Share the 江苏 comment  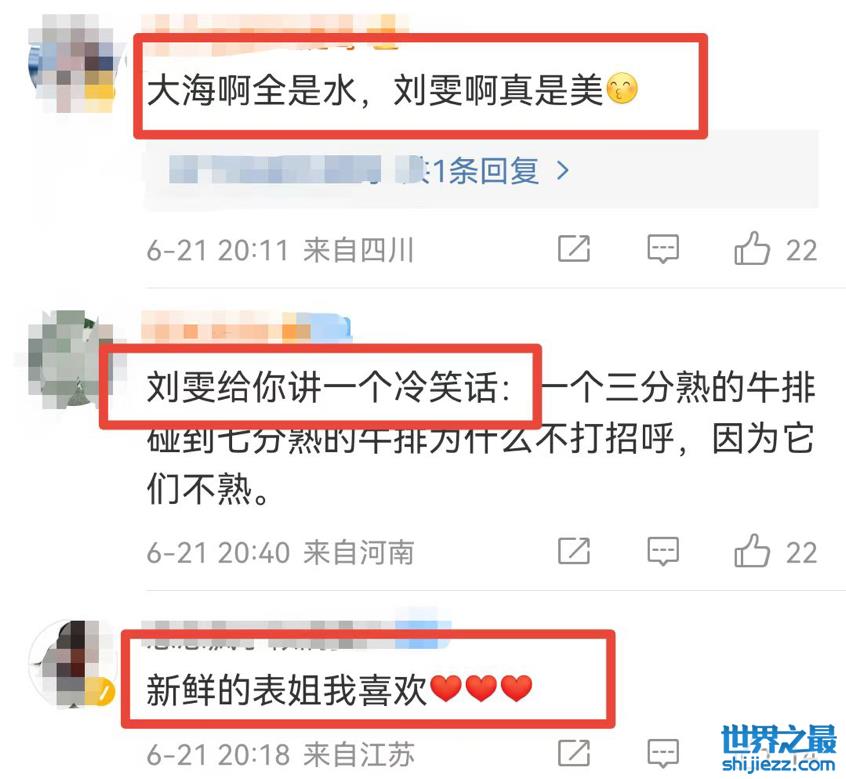[x=574, y=753]
